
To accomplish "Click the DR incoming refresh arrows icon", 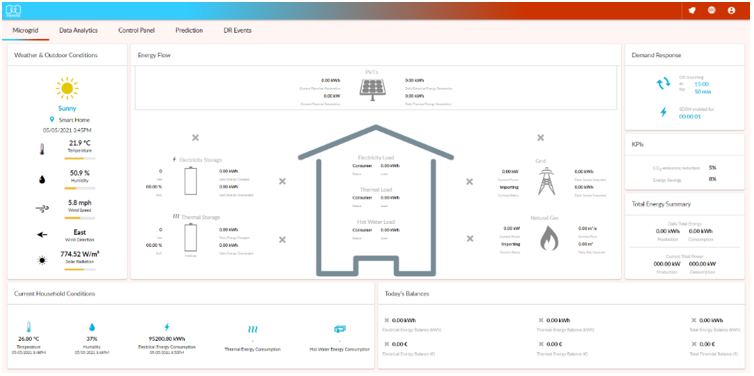I will pyautogui.click(x=663, y=83).
